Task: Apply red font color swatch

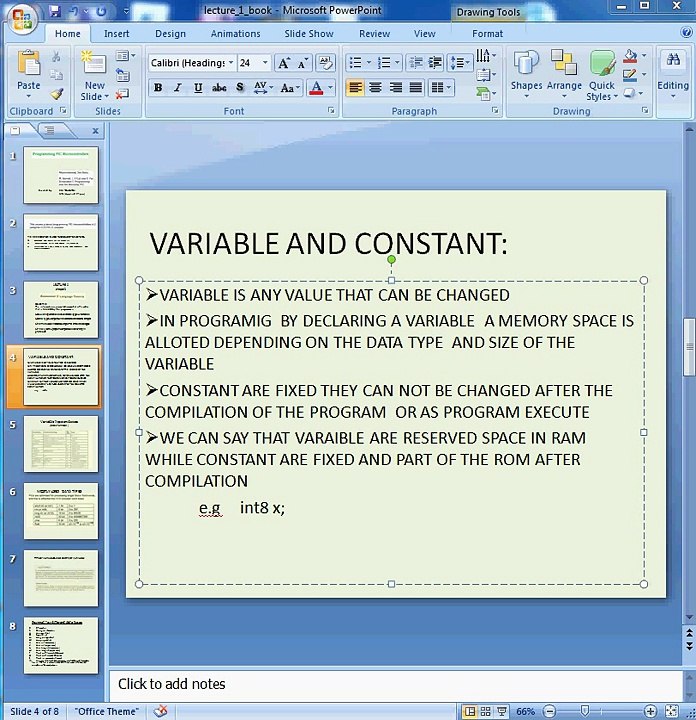Action: (316, 87)
